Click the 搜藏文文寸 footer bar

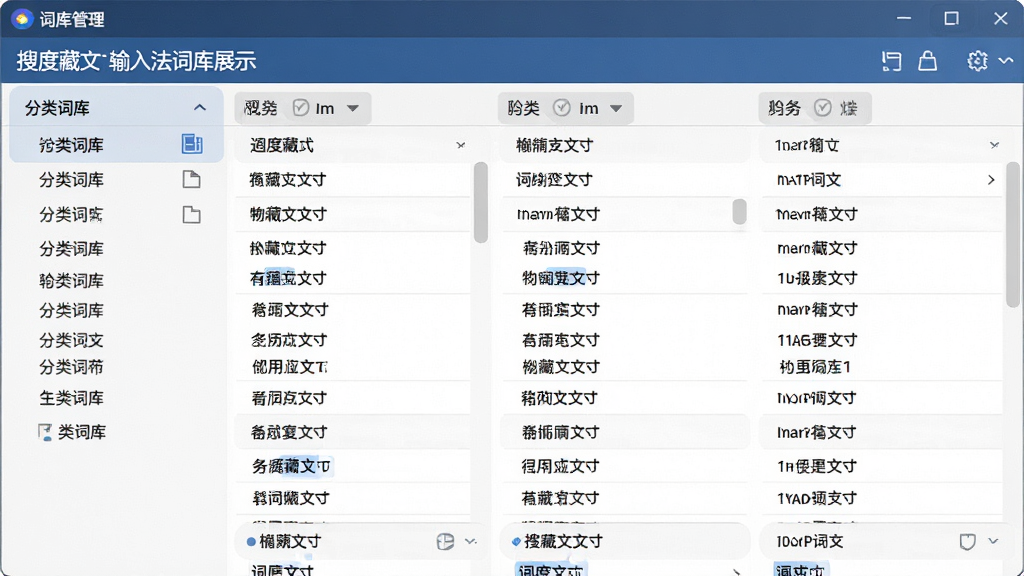[x=624, y=541]
